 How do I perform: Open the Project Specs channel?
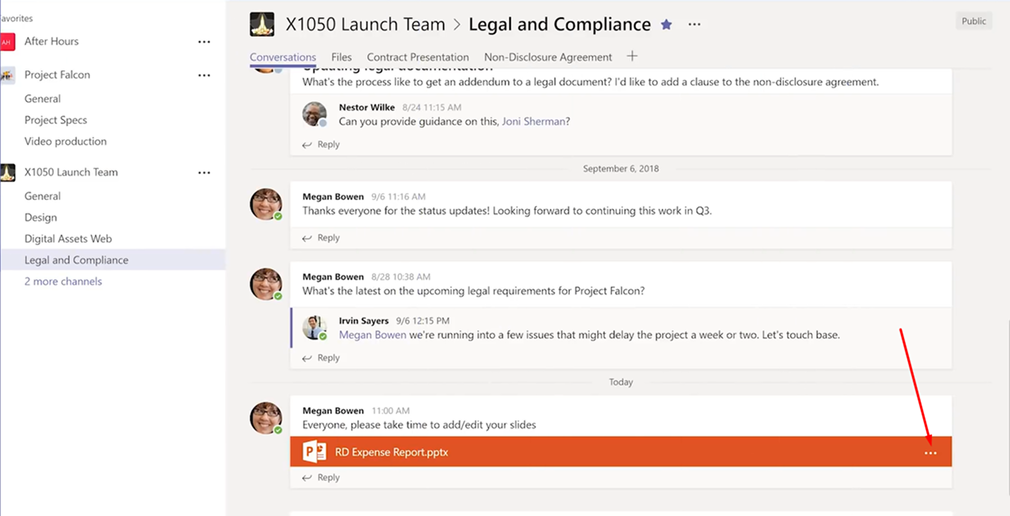pos(55,120)
